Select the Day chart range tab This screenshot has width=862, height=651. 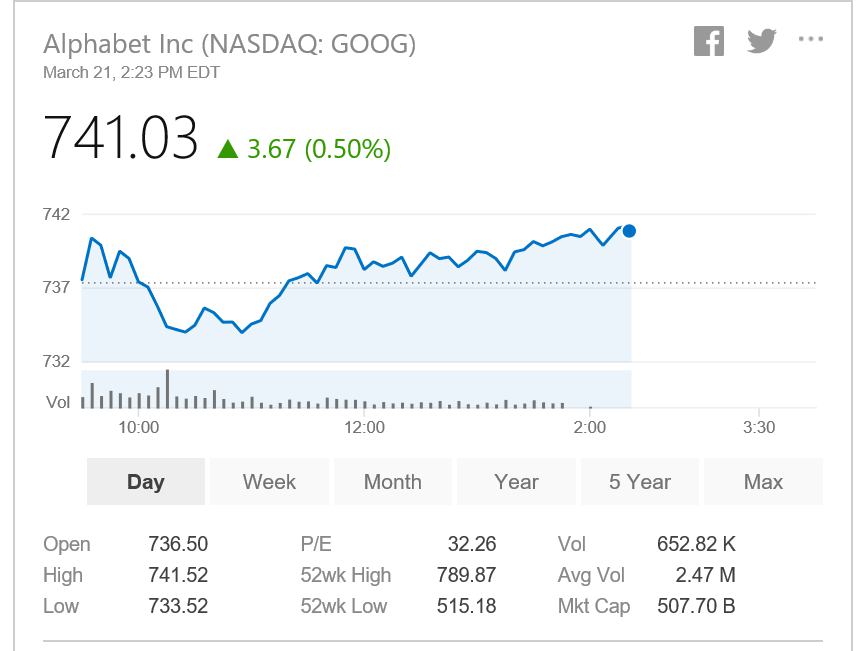[x=146, y=482]
